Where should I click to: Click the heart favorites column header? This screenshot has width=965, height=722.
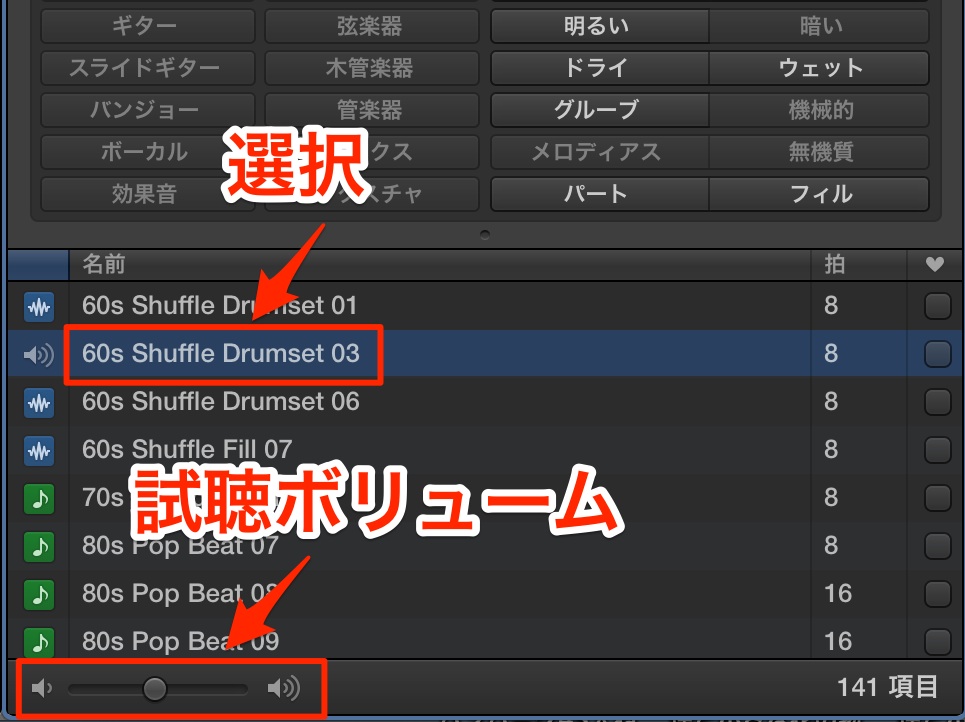935,264
